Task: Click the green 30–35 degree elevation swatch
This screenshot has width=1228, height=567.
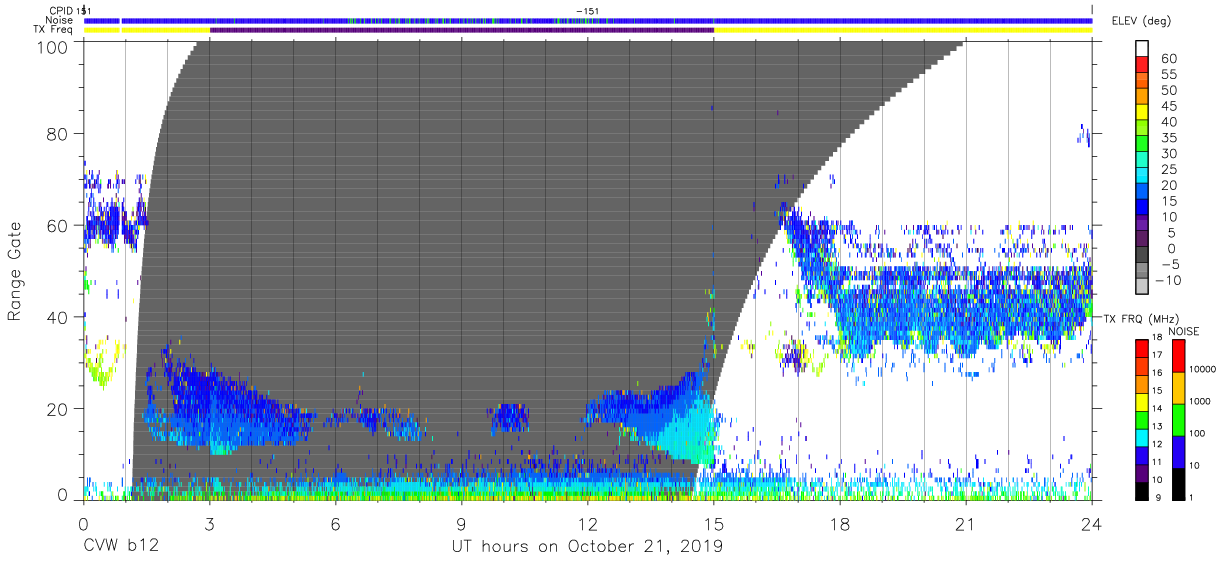Action: pyautogui.click(x=1142, y=145)
